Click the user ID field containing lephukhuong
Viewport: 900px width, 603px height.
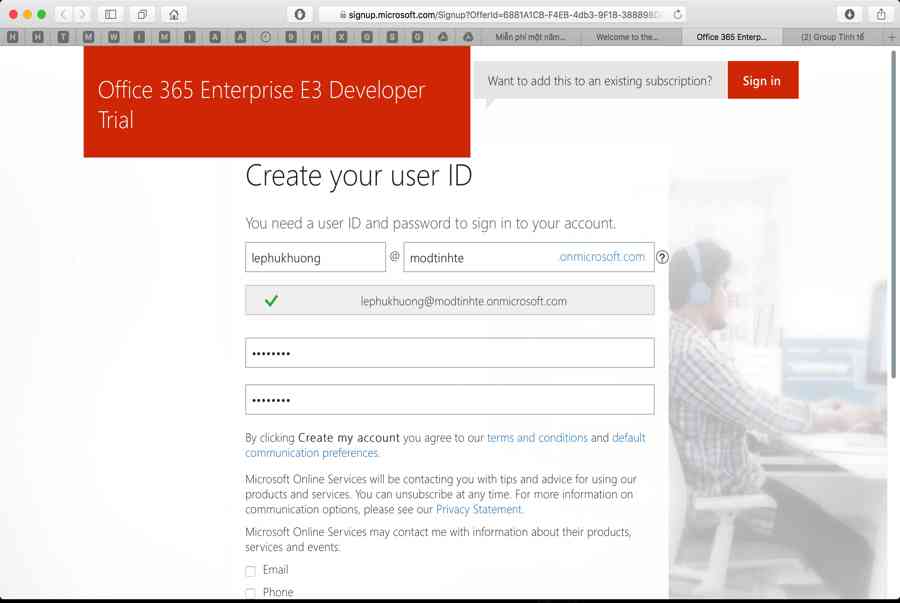coord(315,257)
